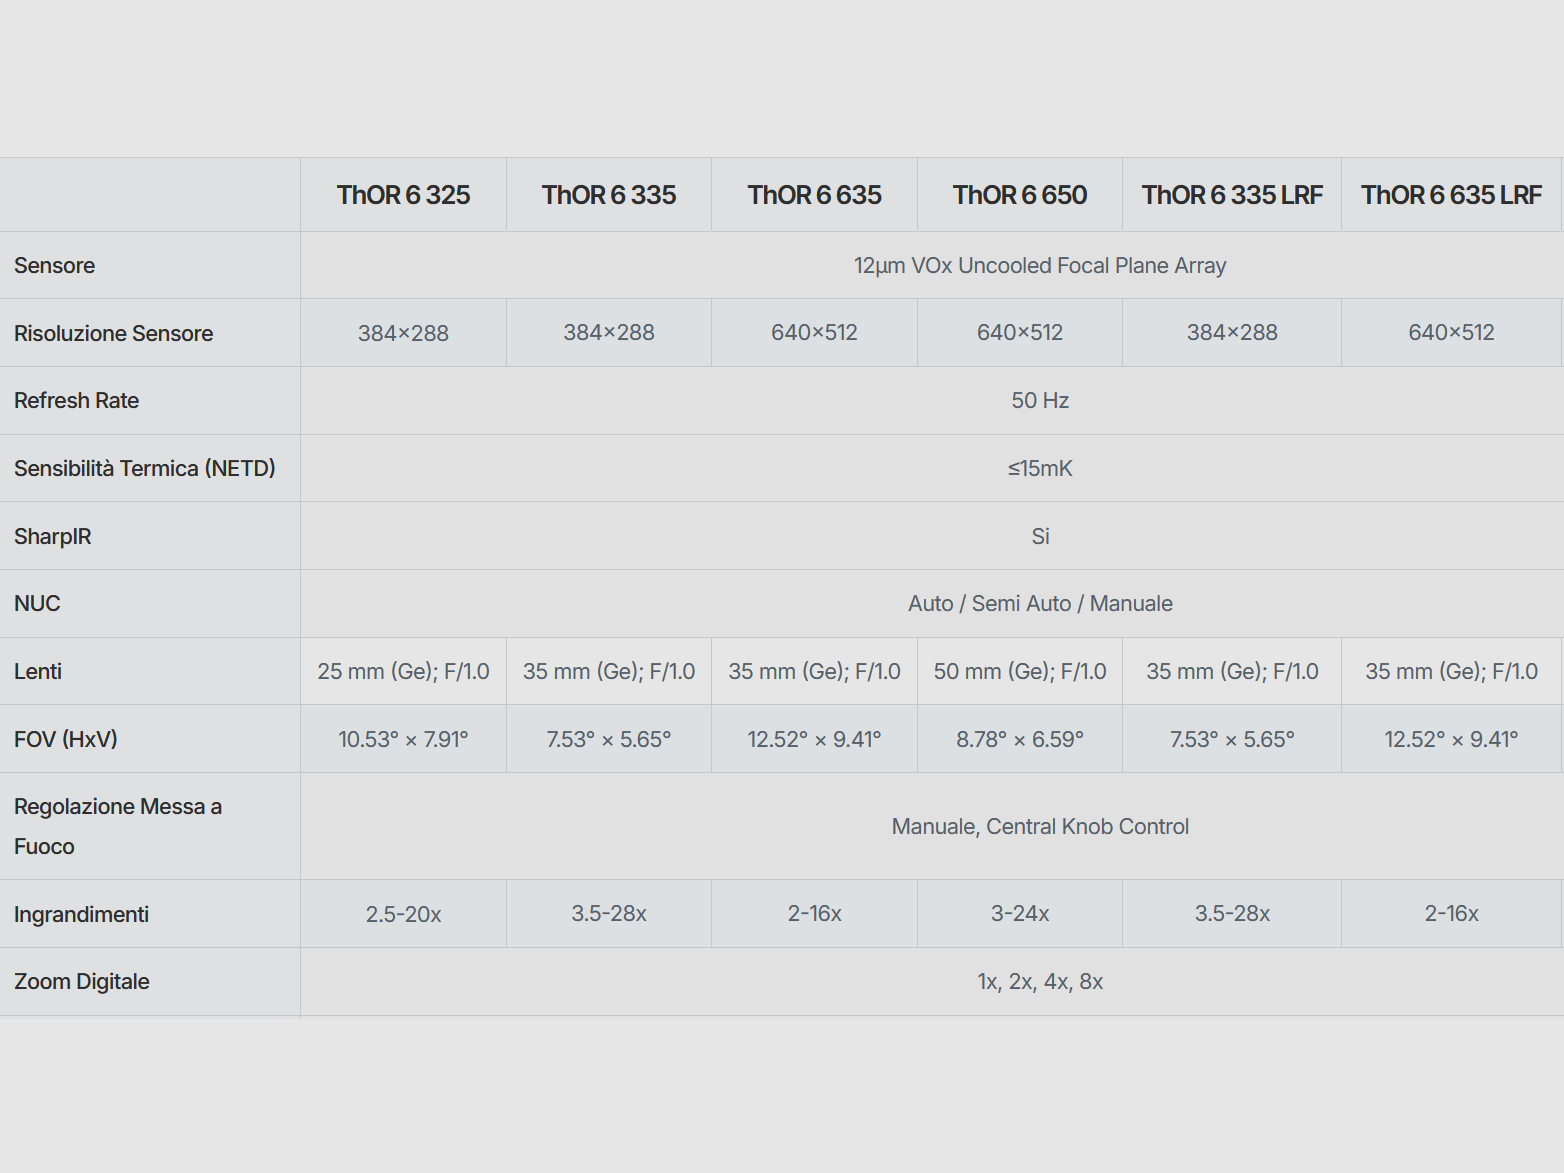Screen dimensions: 1564x1173
Task: Click the ThOR 6 335 column header
Action: (x=609, y=195)
